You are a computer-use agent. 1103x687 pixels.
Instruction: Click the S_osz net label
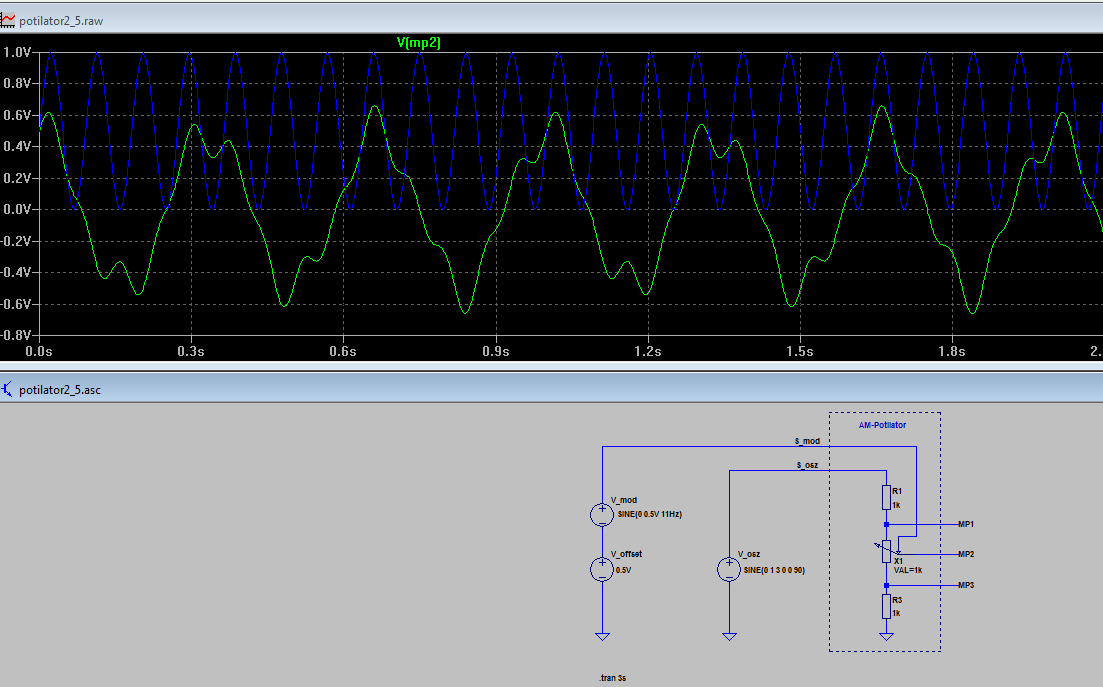click(807, 466)
